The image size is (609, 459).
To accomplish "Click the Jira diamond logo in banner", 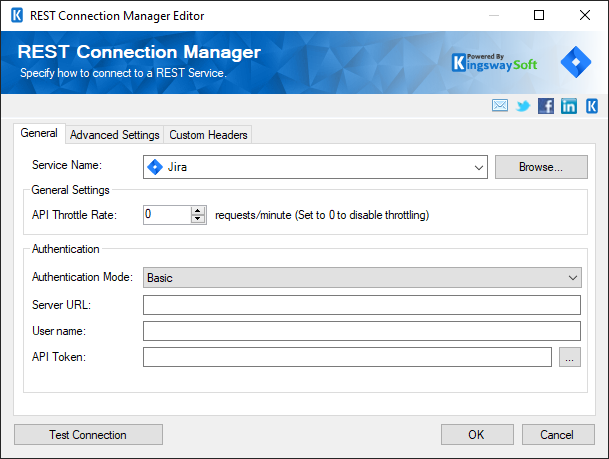I will [x=576, y=62].
